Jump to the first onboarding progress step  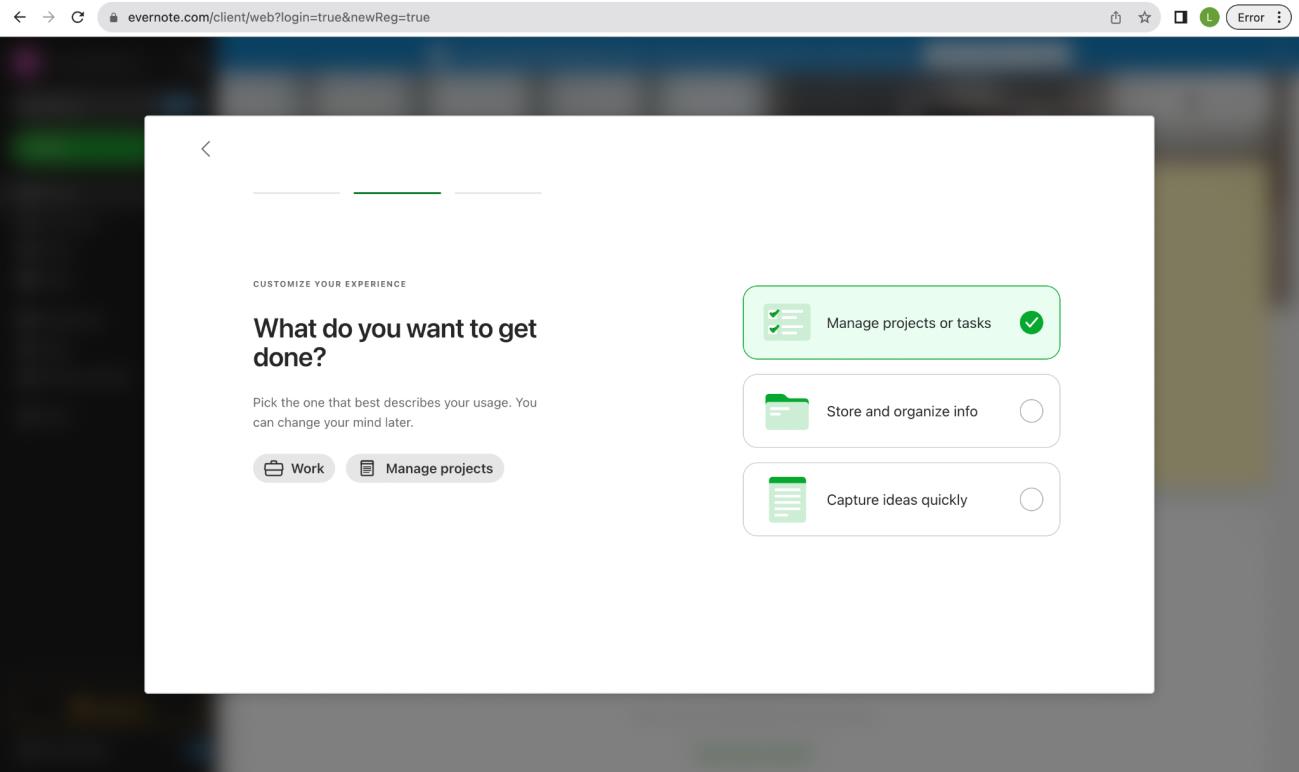tap(297, 192)
